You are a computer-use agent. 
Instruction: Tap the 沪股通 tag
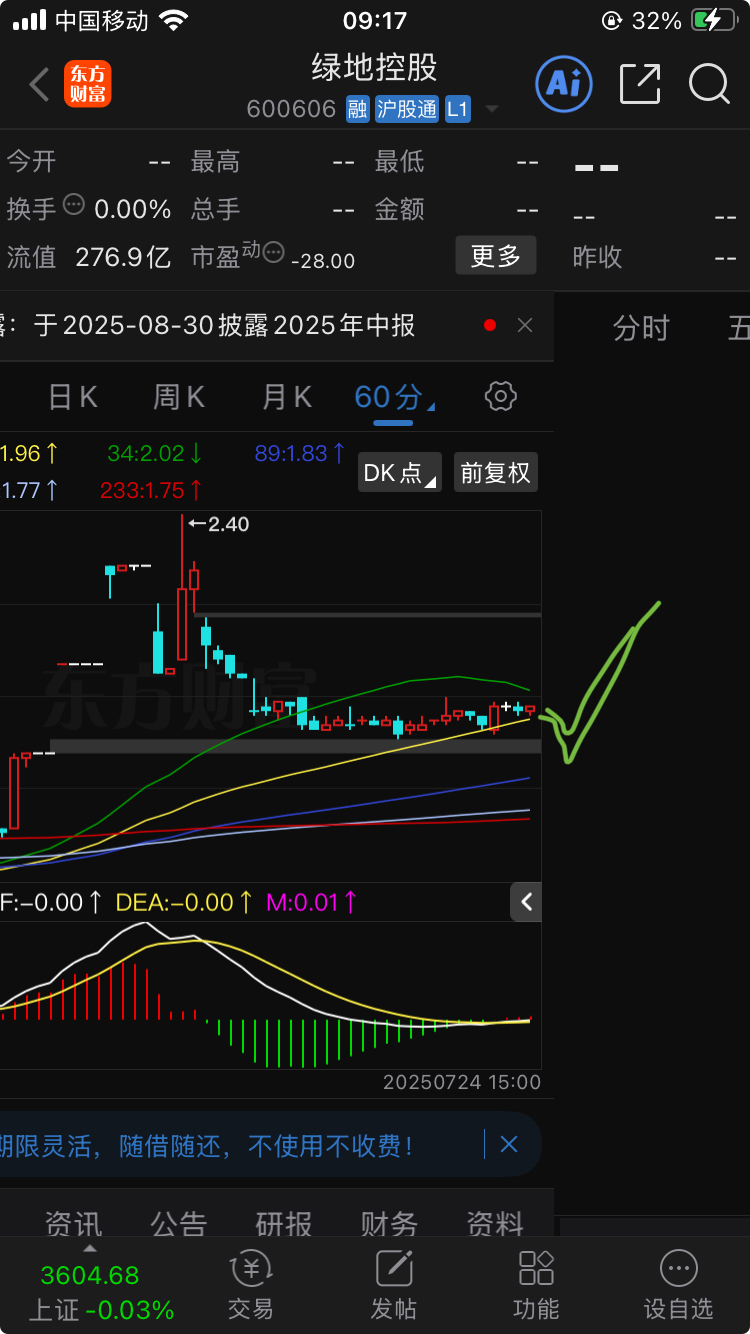407,109
